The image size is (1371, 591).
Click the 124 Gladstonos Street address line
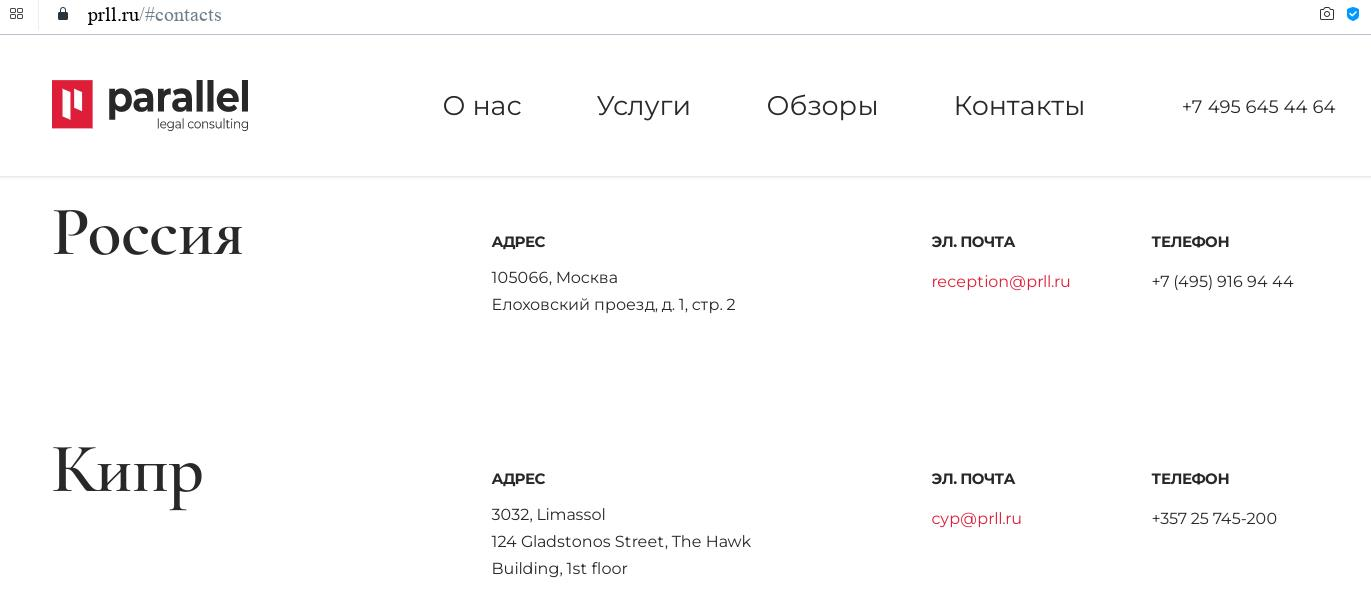[621, 542]
